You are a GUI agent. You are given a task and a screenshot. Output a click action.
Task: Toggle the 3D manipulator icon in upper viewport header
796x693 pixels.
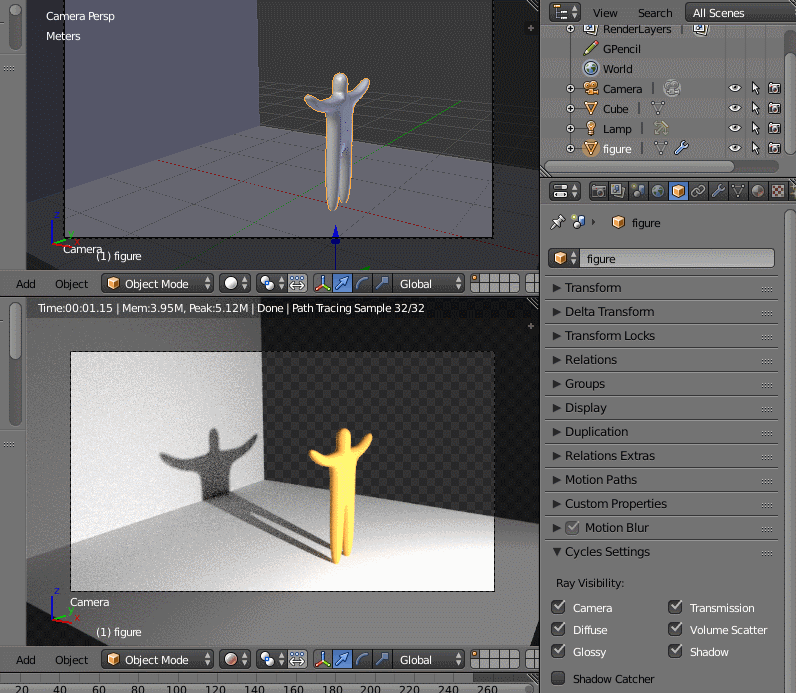point(322,283)
